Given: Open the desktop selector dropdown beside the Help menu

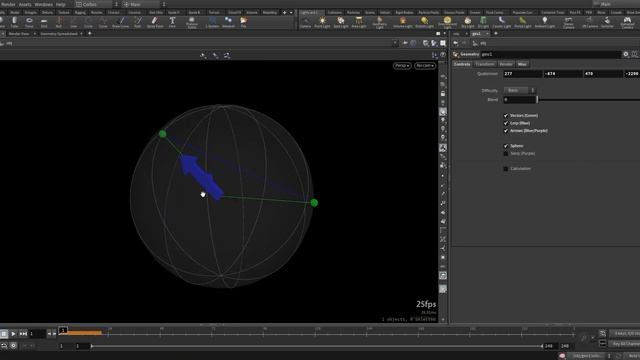Looking at the screenshot, I should 97,4.
